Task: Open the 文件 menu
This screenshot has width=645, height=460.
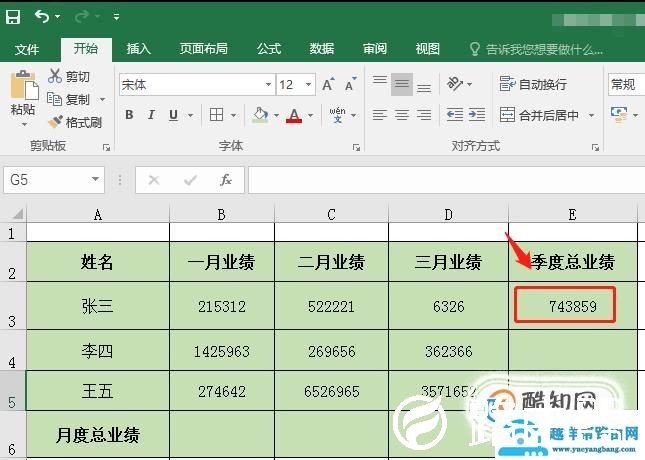Action: pos(27,49)
